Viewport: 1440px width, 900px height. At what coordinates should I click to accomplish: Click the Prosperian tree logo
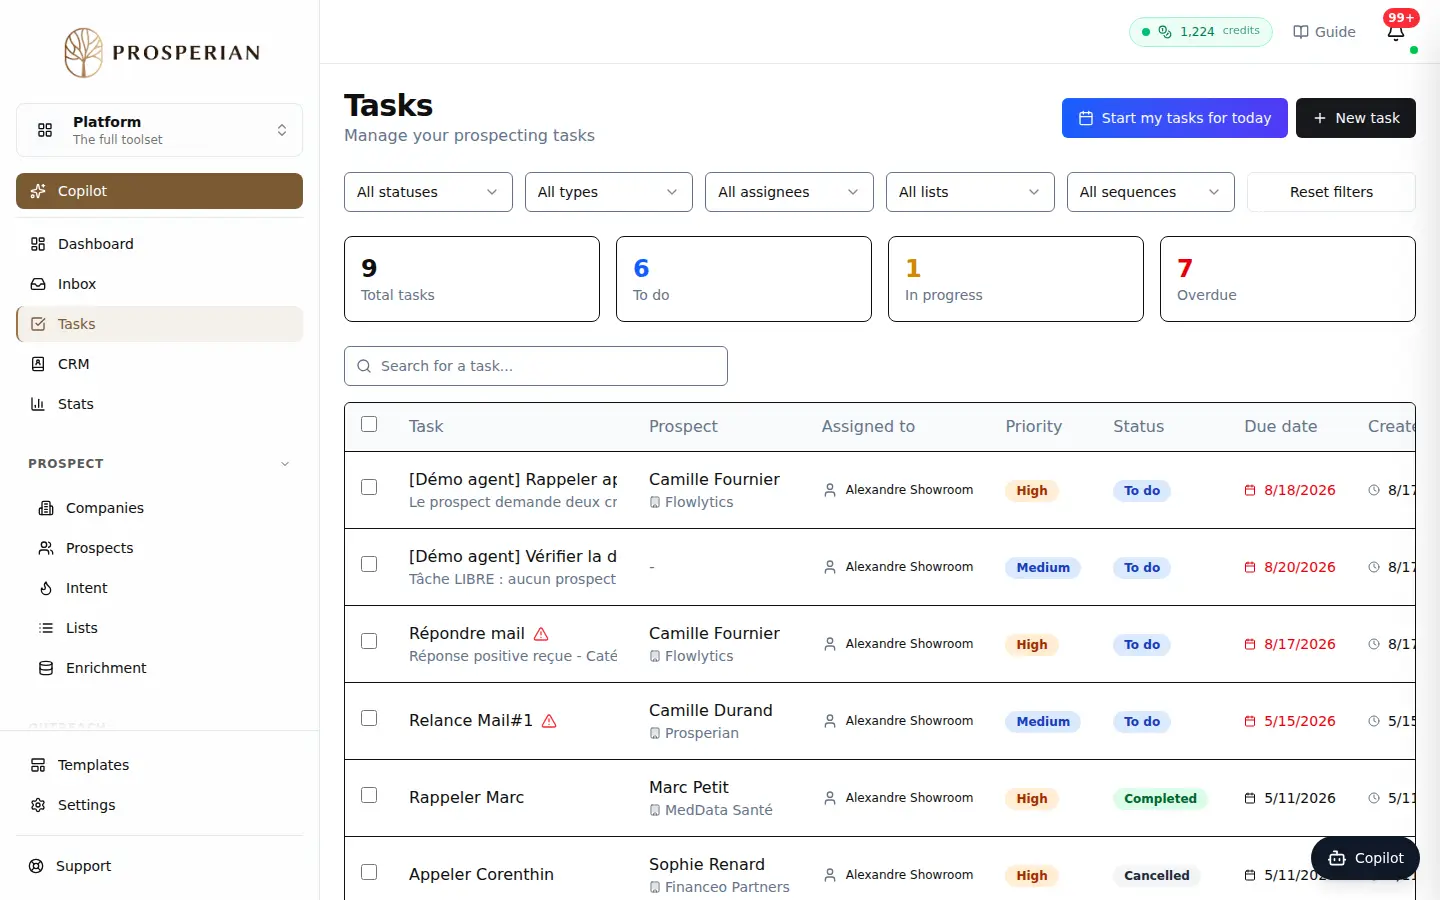(84, 52)
